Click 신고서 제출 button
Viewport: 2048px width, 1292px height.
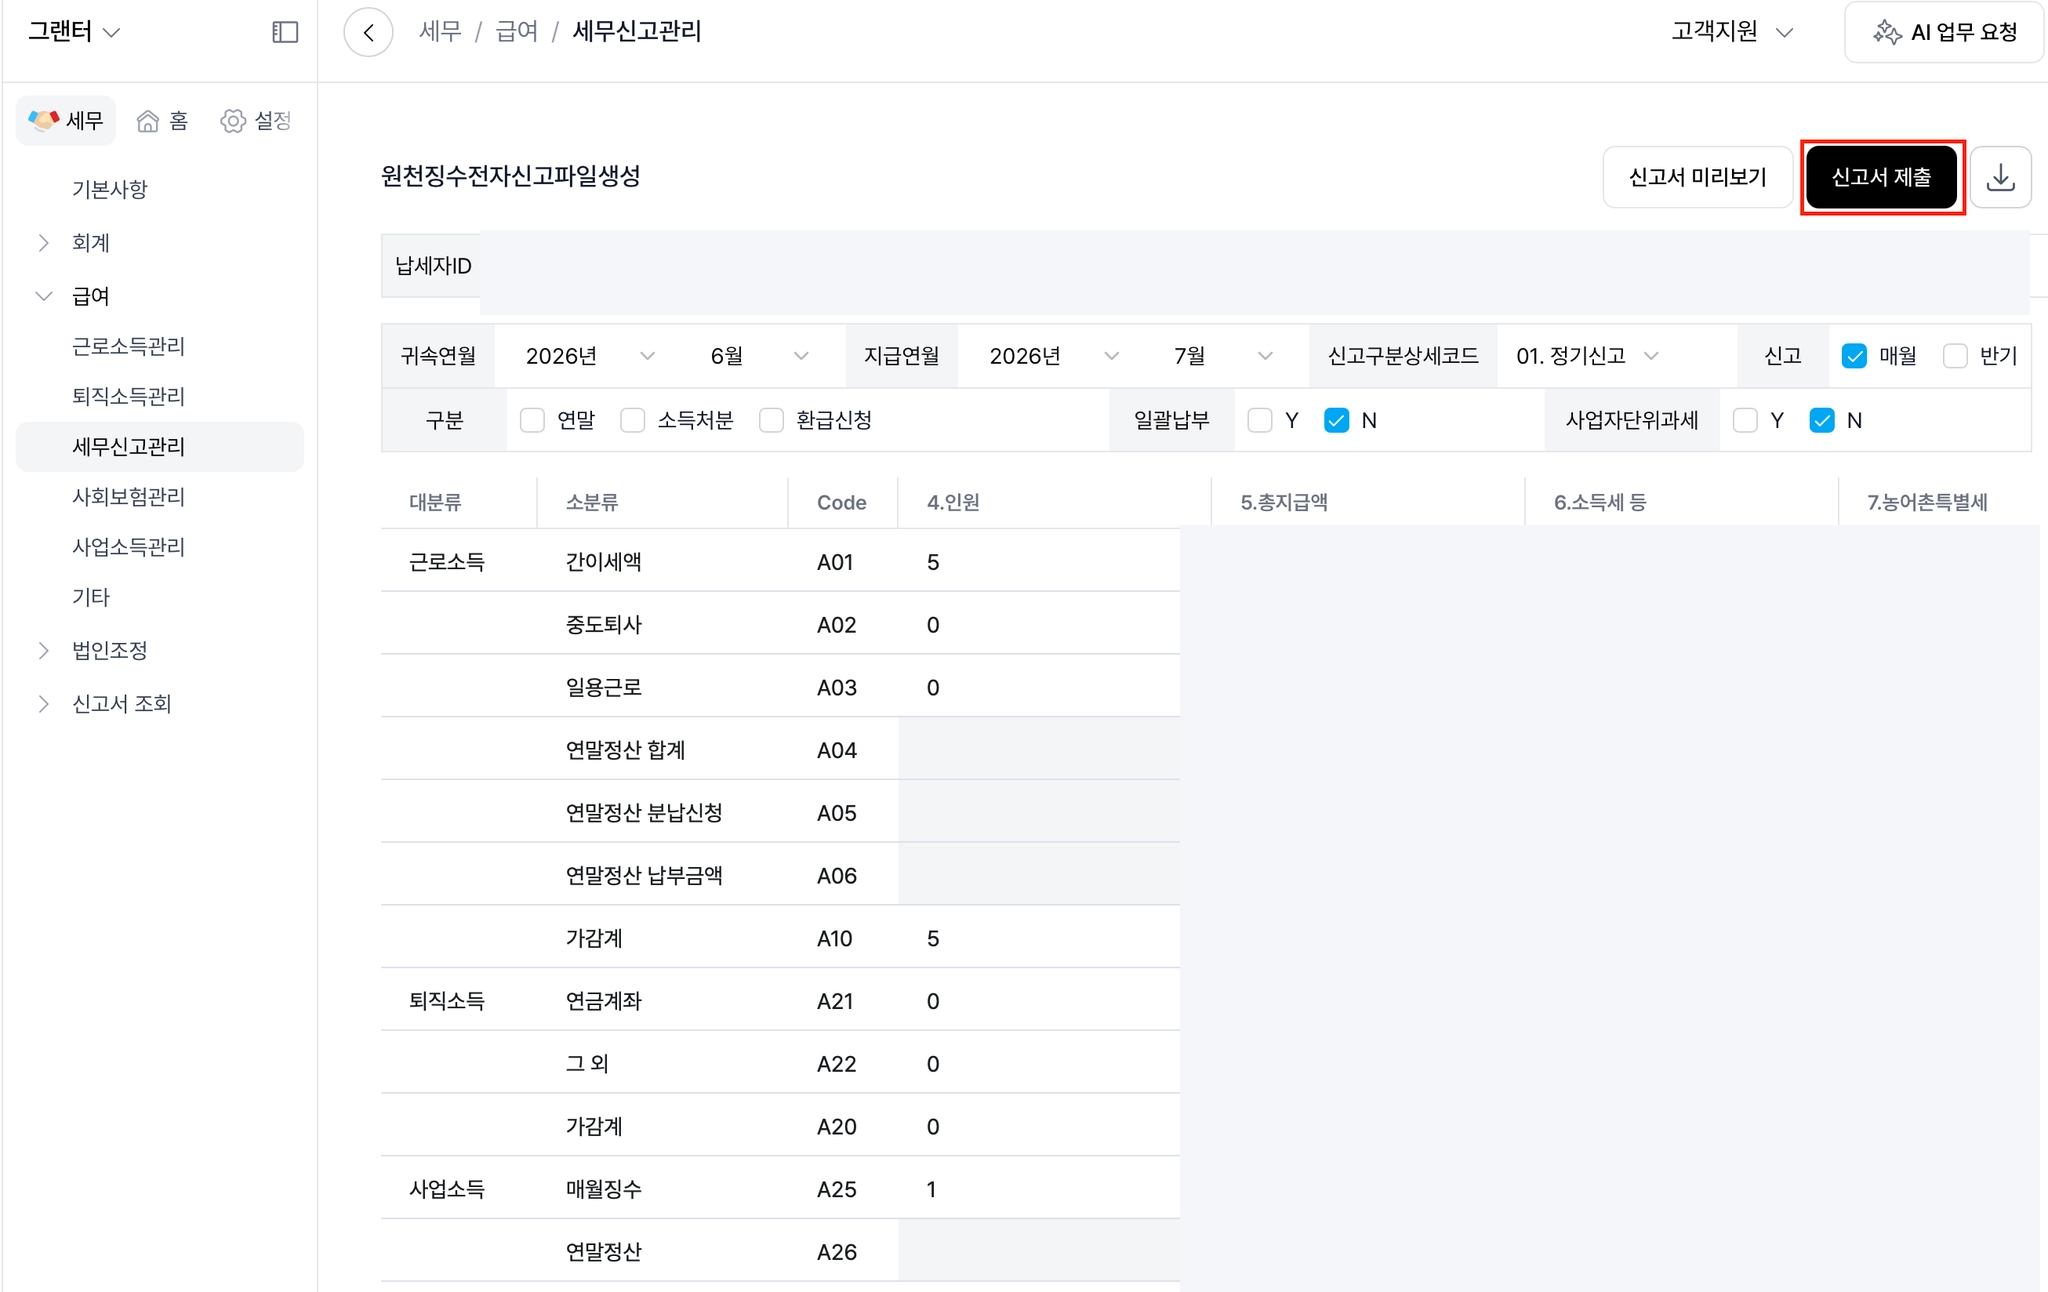pyautogui.click(x=1881, y=177)
